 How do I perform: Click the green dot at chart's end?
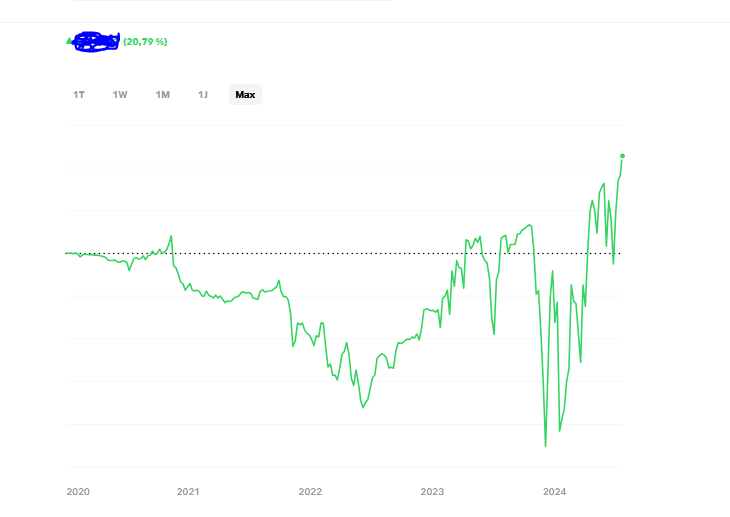[622, 156]
